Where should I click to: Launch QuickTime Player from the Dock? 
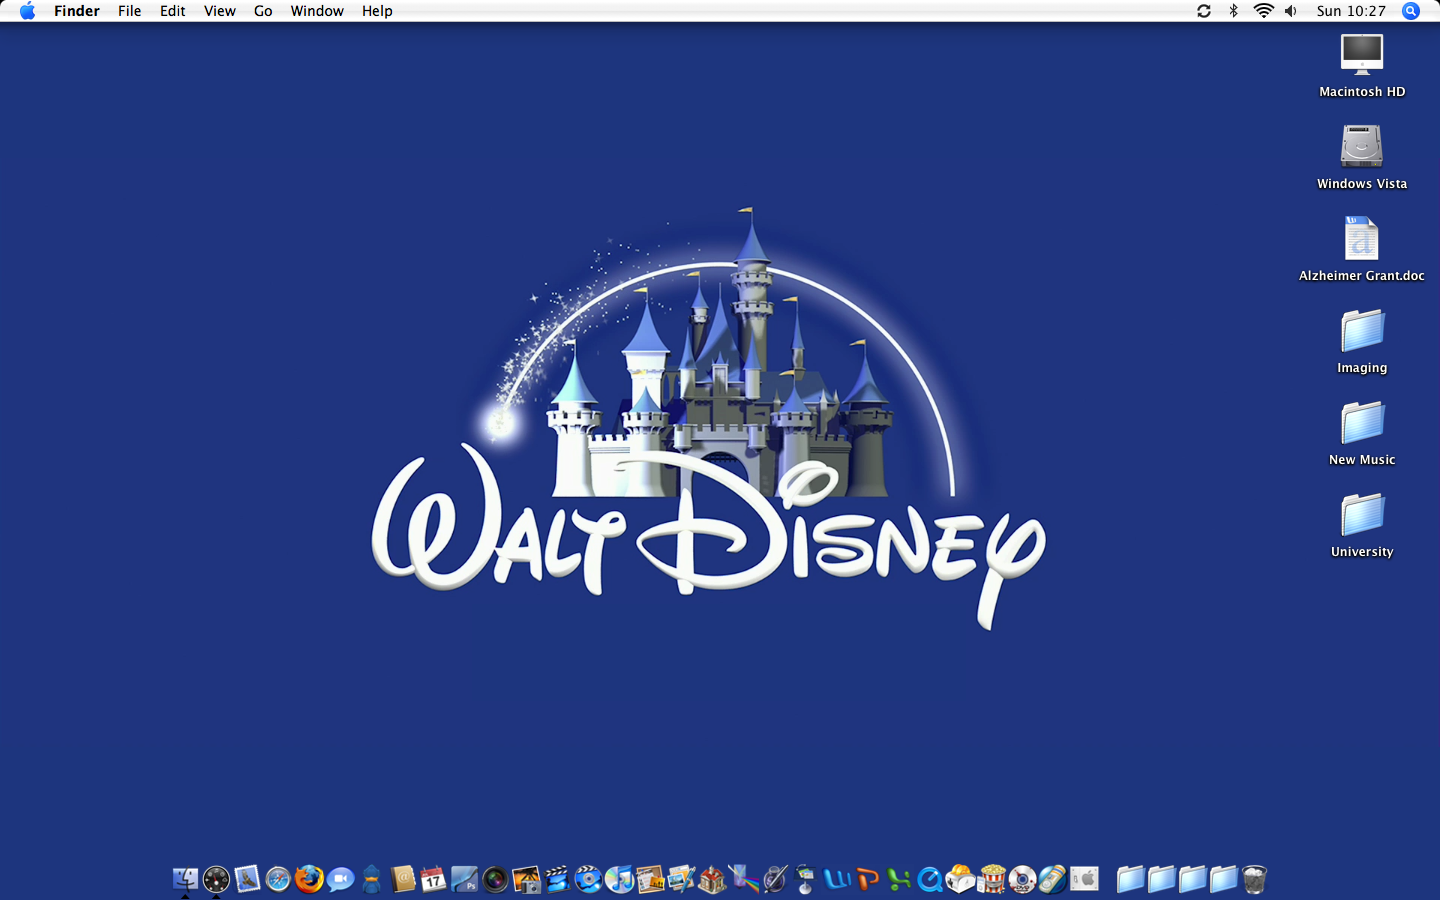[x=930, y=879]
